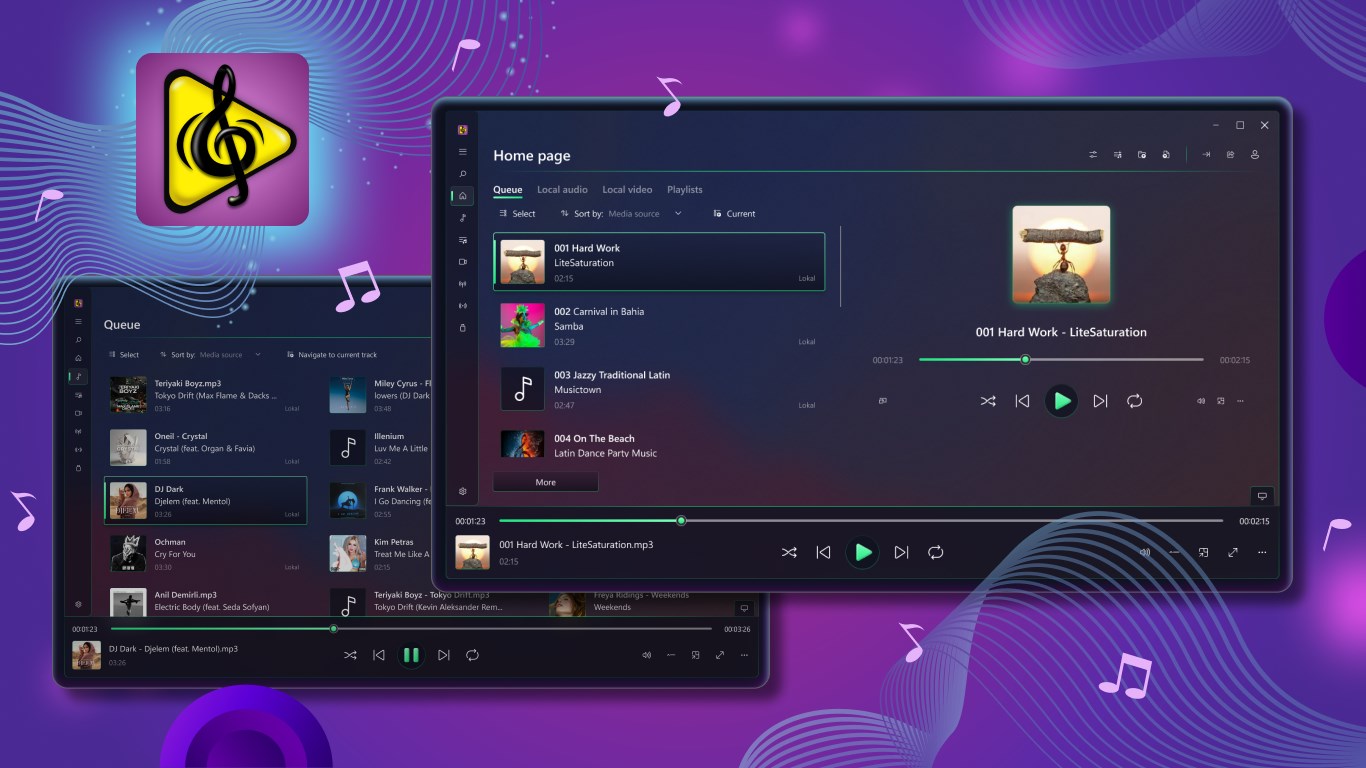Open music library icon in Home page sidebar

pos(463,218)
